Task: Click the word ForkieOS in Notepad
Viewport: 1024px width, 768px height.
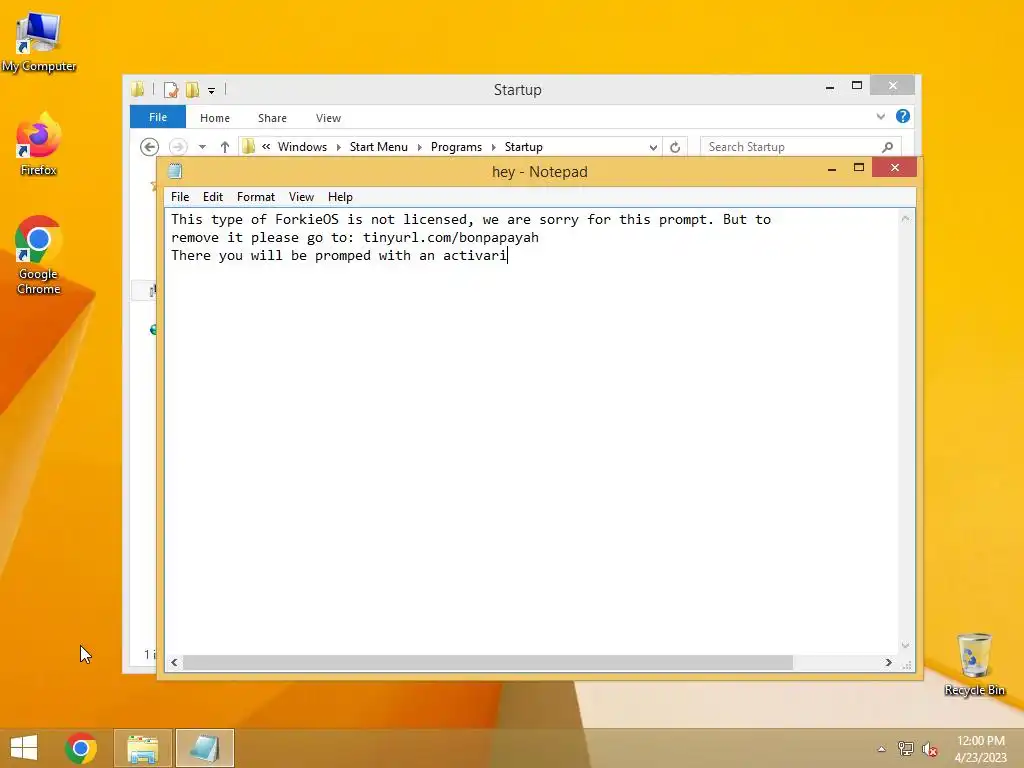Action: point(307,219)
